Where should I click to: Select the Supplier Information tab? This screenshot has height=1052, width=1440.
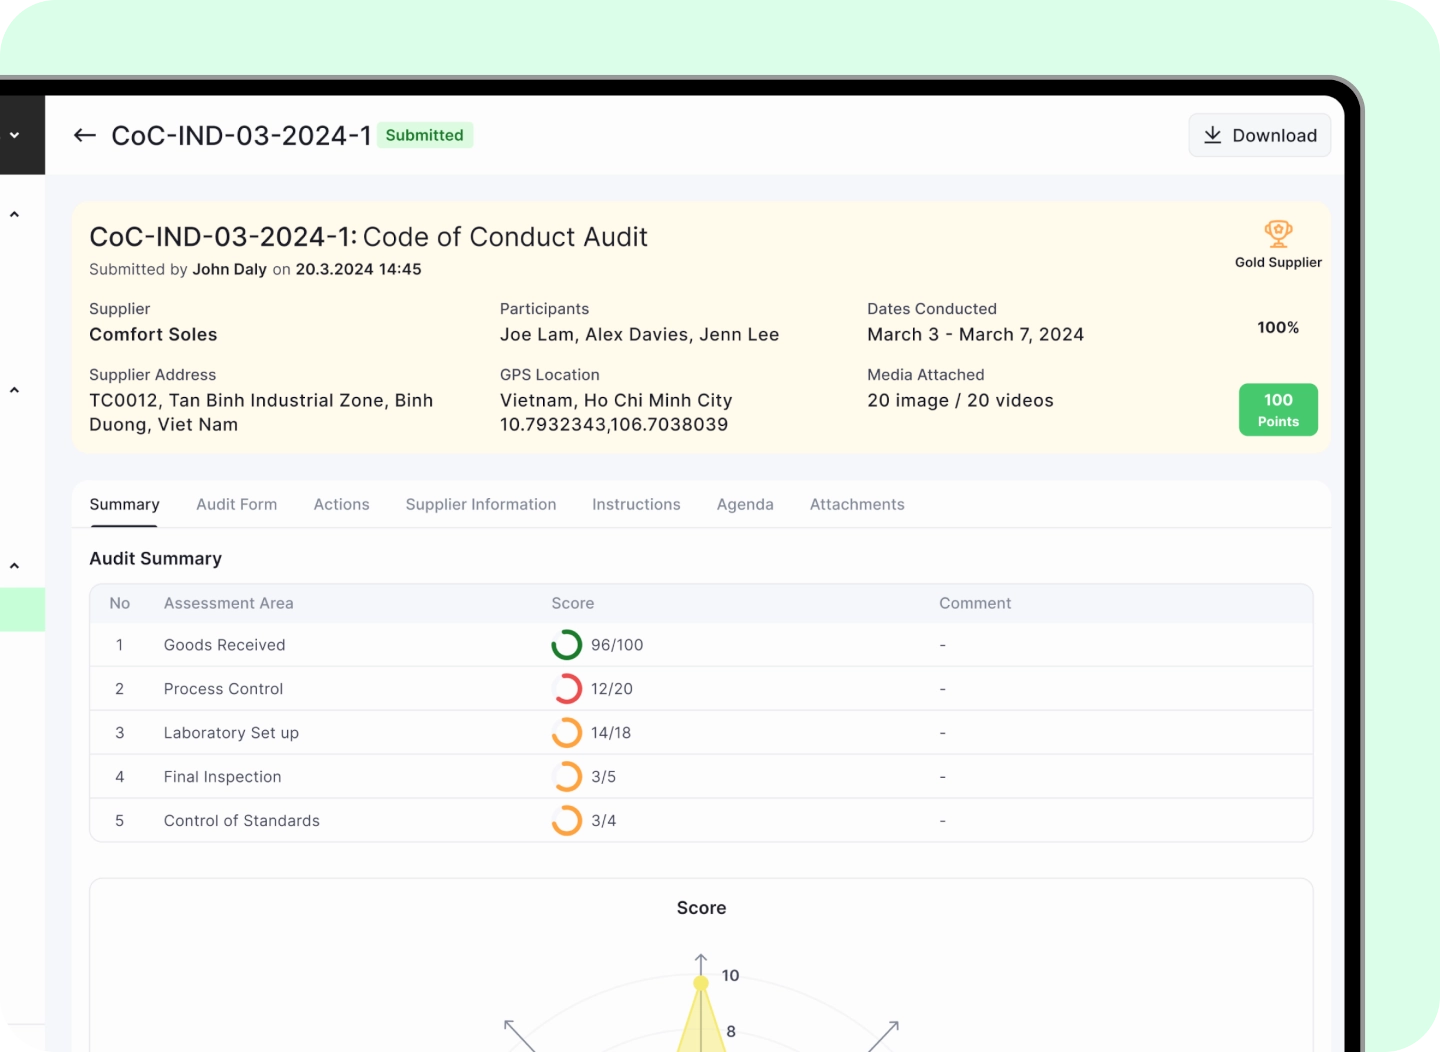480,504
